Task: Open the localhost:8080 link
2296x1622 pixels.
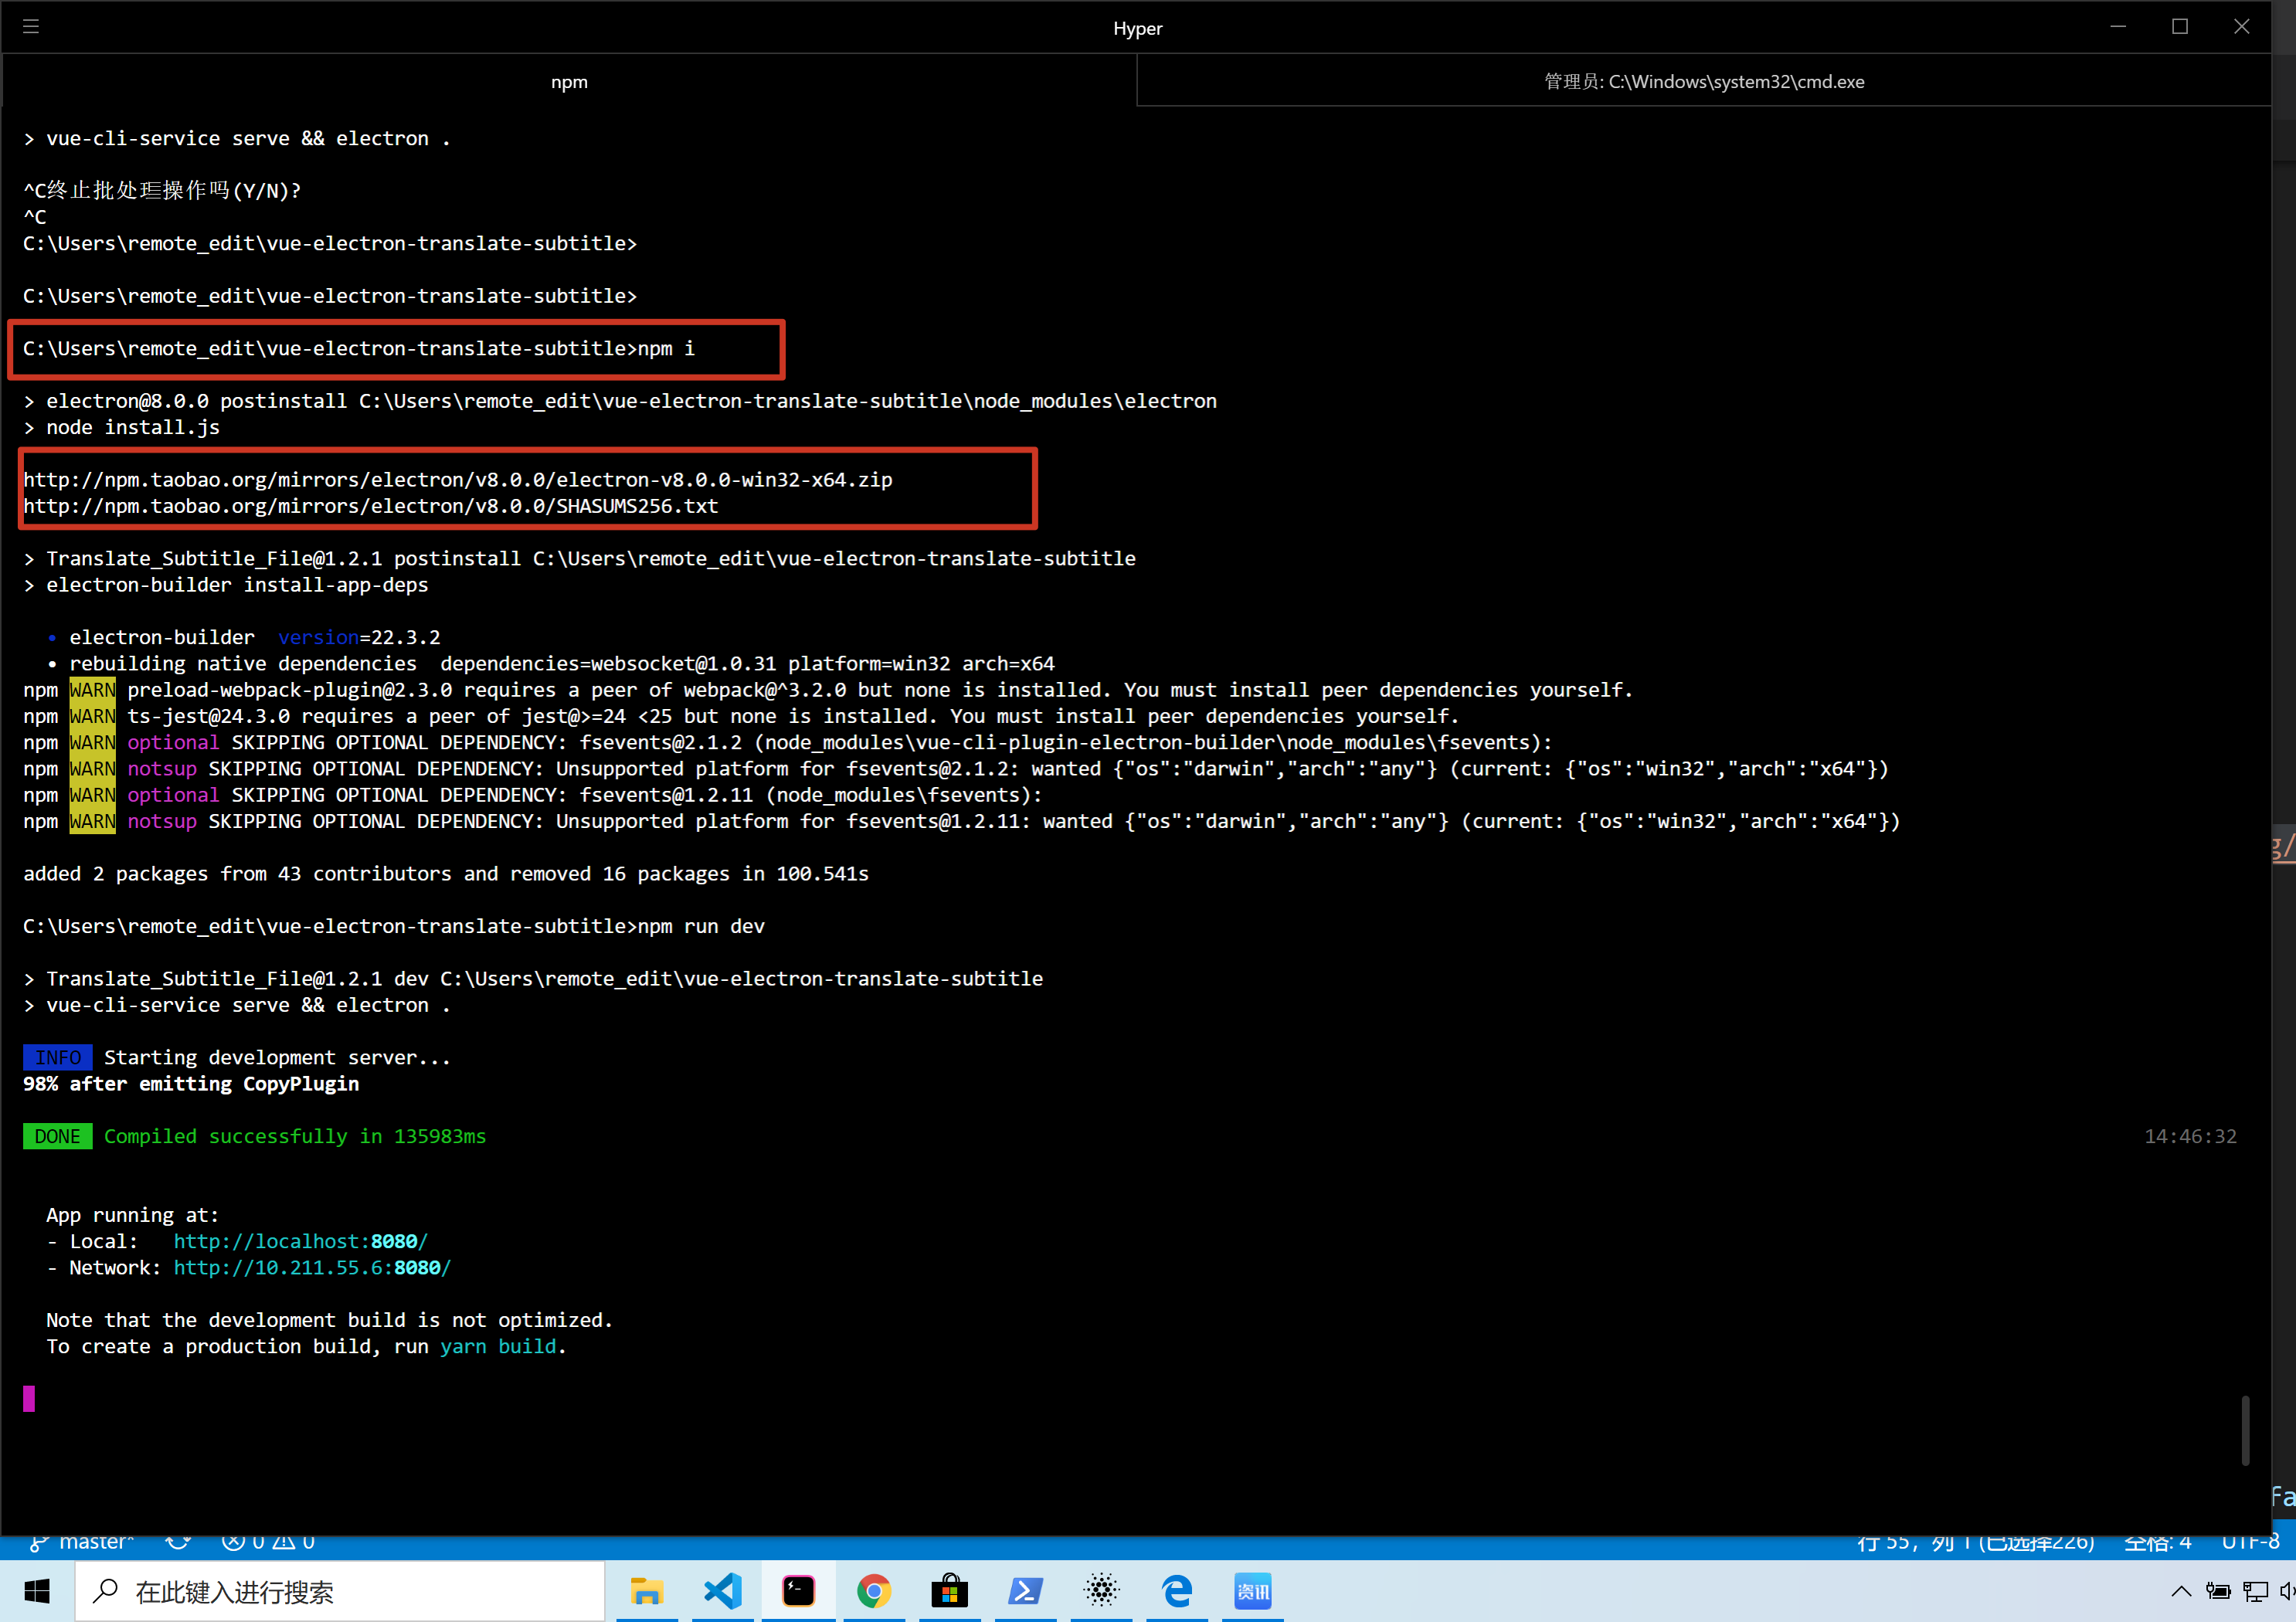Action: pos(300,1241)
